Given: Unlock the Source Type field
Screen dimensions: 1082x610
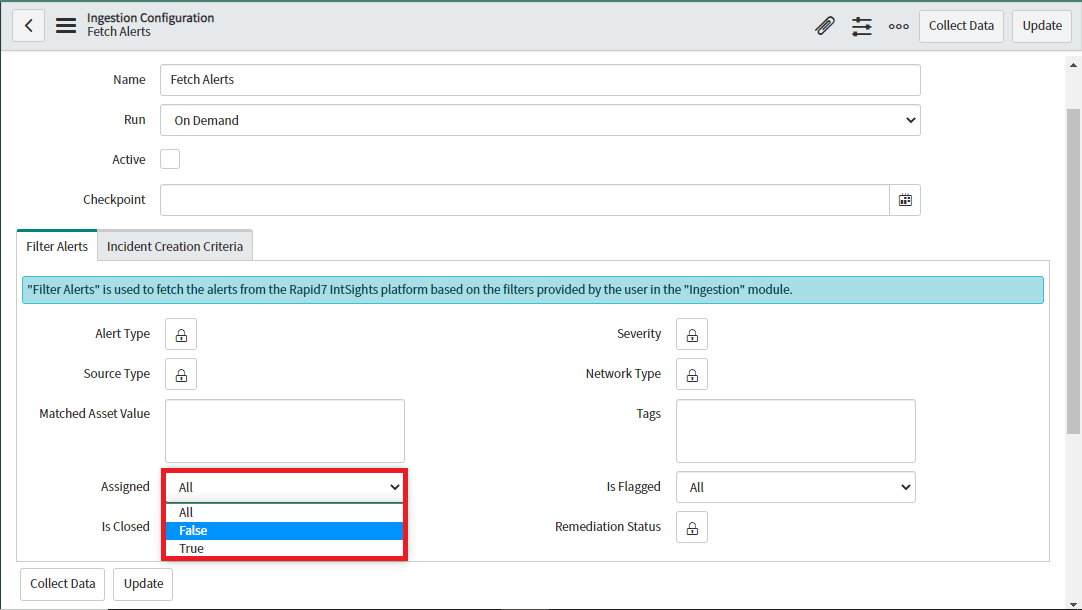Looking at the screenshot, I should [x=181, y=374].
